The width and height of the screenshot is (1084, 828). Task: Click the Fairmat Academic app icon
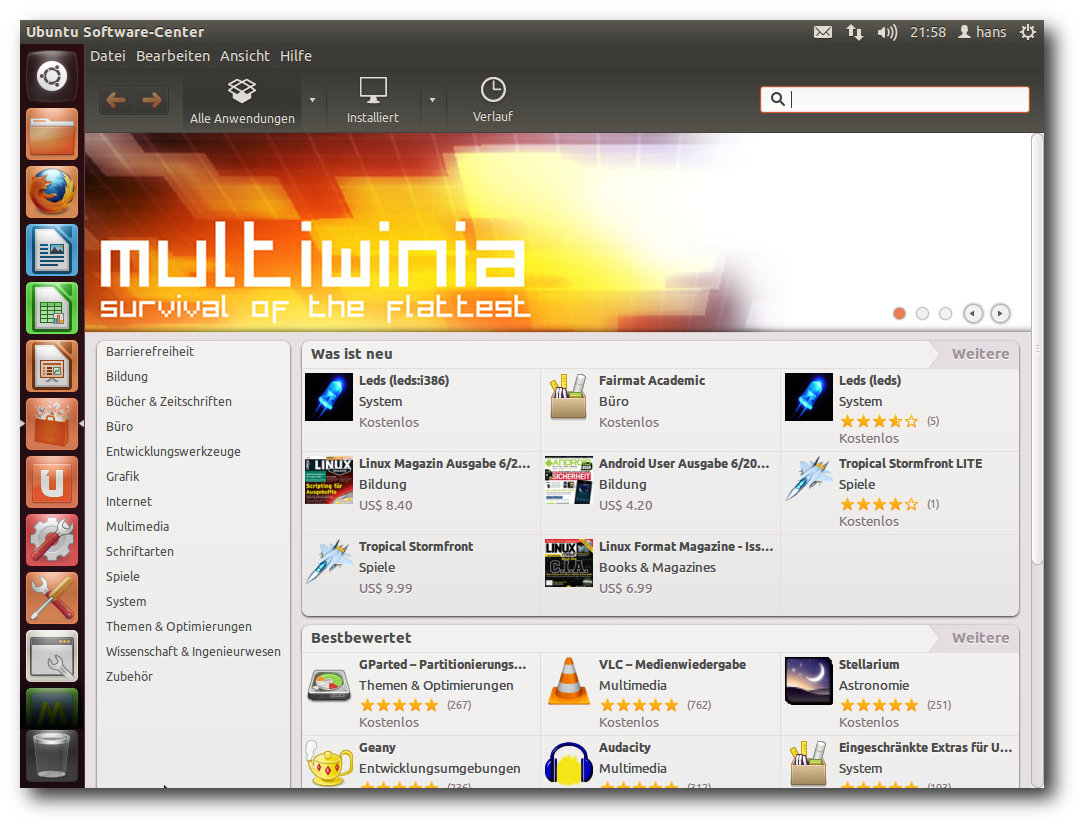coord(569,397)
